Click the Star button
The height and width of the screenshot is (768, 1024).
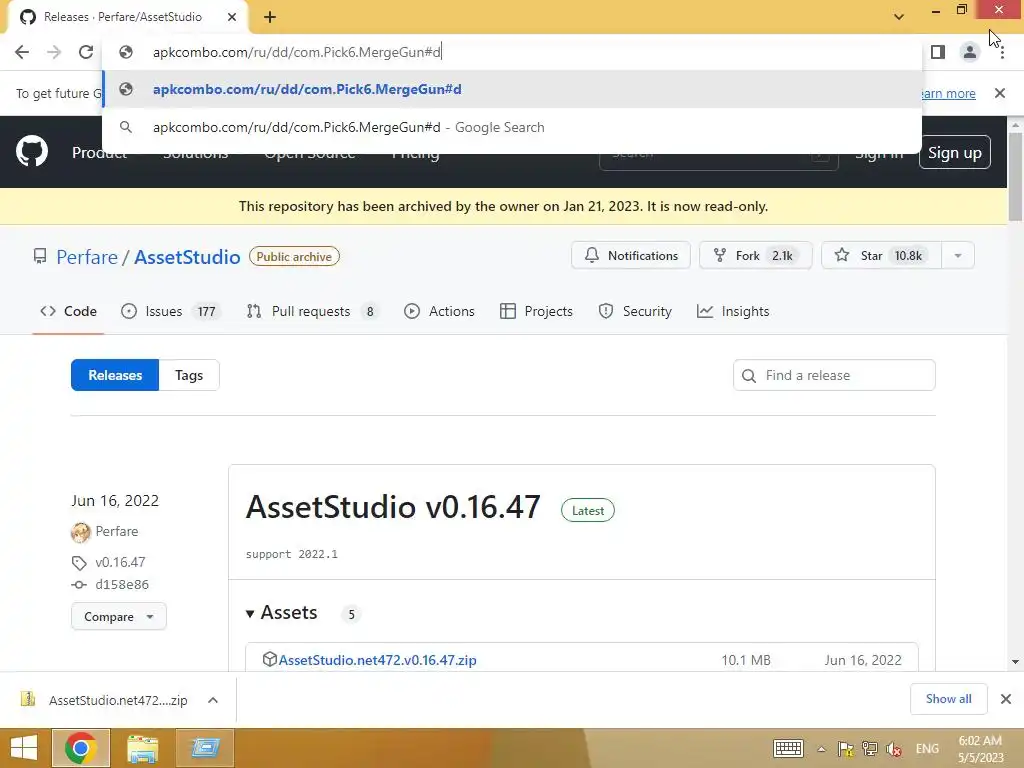pos(881,255)
